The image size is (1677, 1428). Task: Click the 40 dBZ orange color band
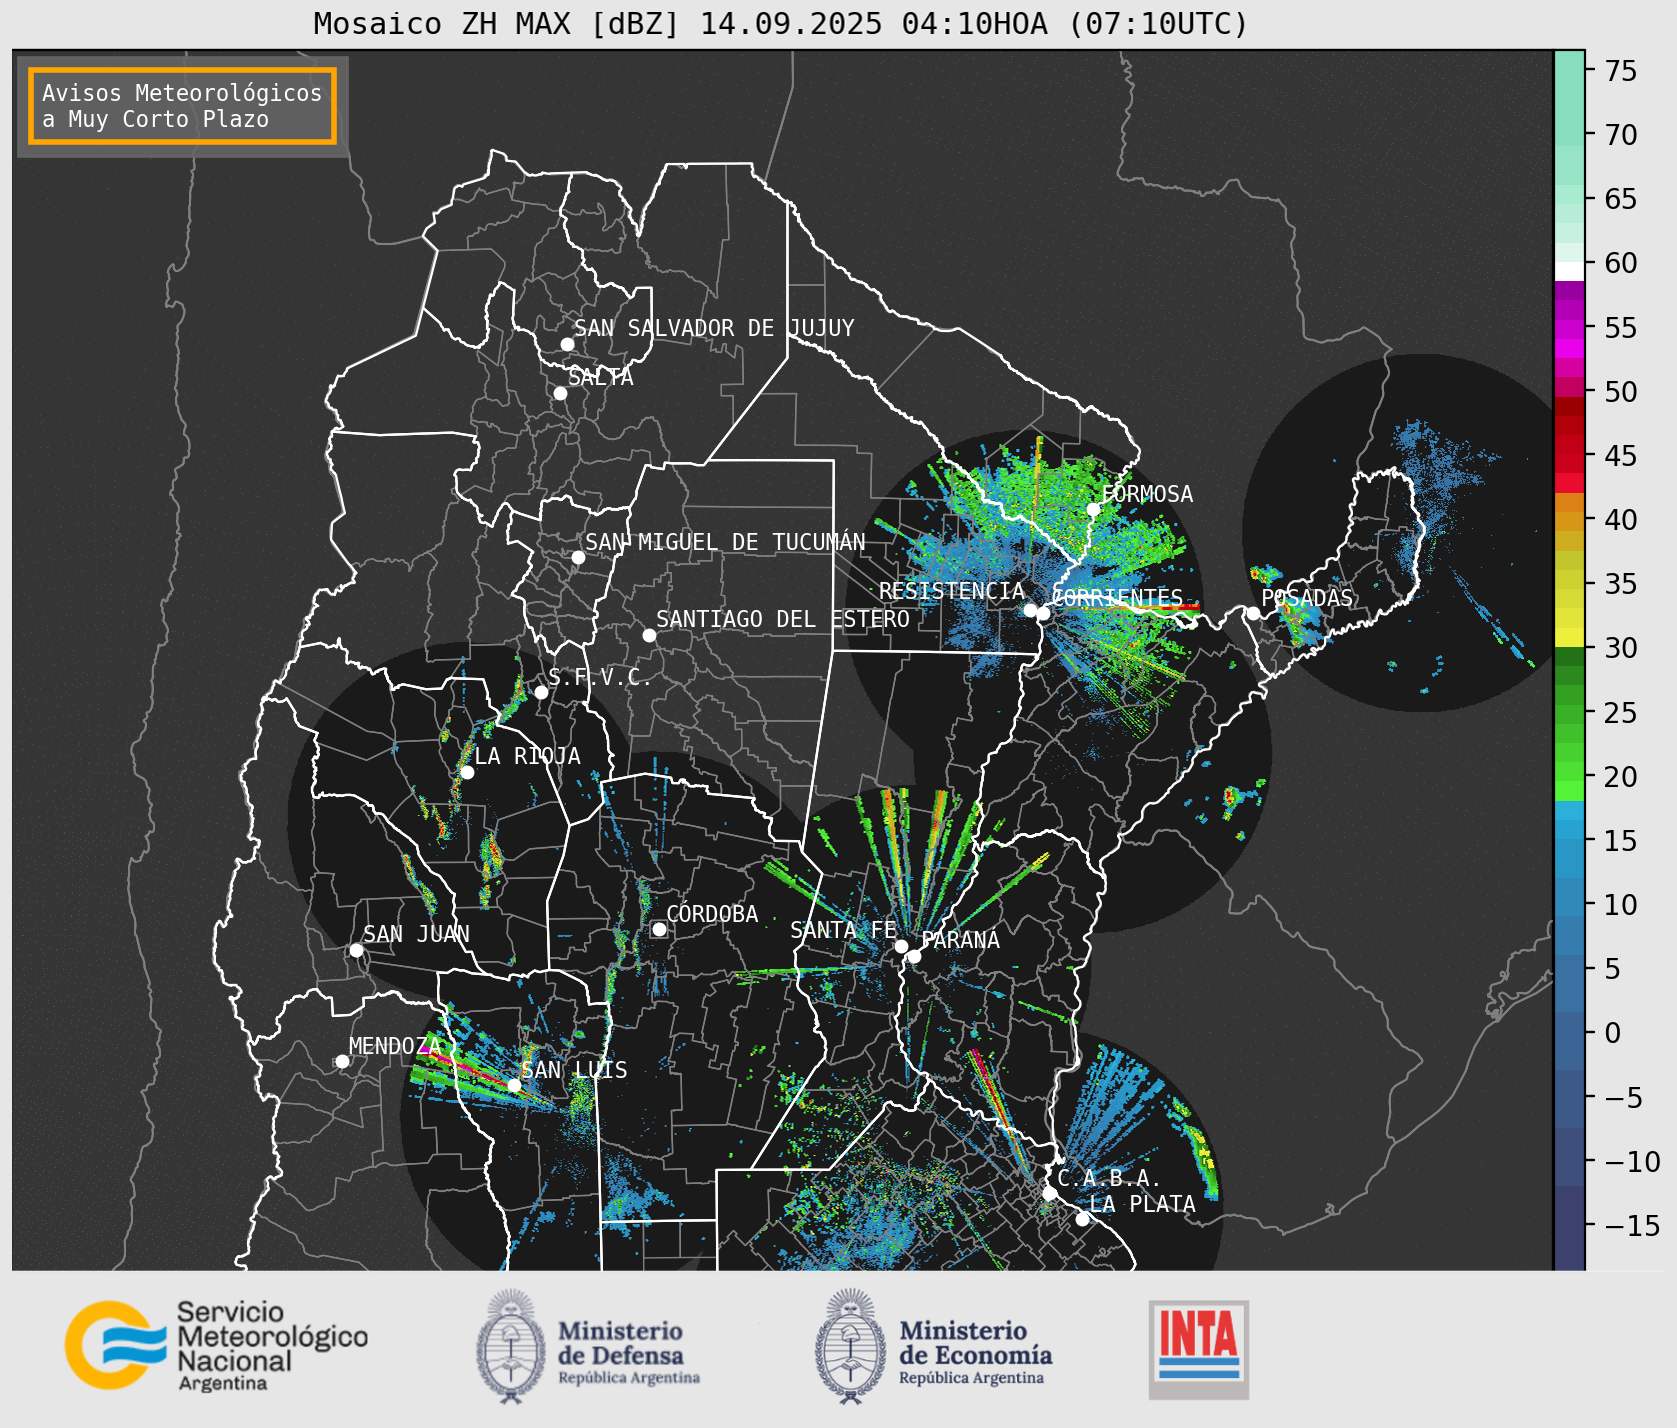click(1569, 522)
